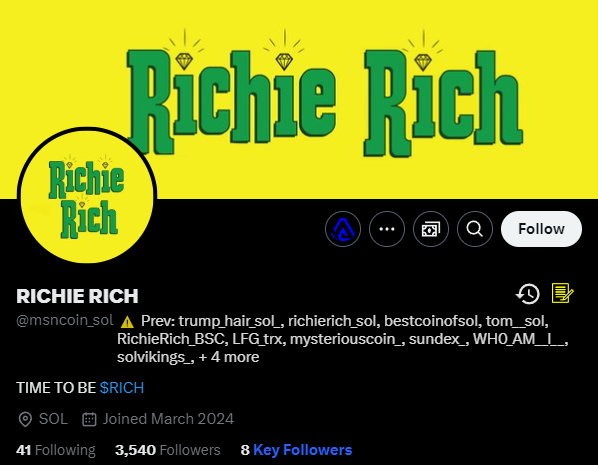The height and width of the screenshot is (465, 598).
Task: View the 3,540 Followers list
Action: pos(167,450)
